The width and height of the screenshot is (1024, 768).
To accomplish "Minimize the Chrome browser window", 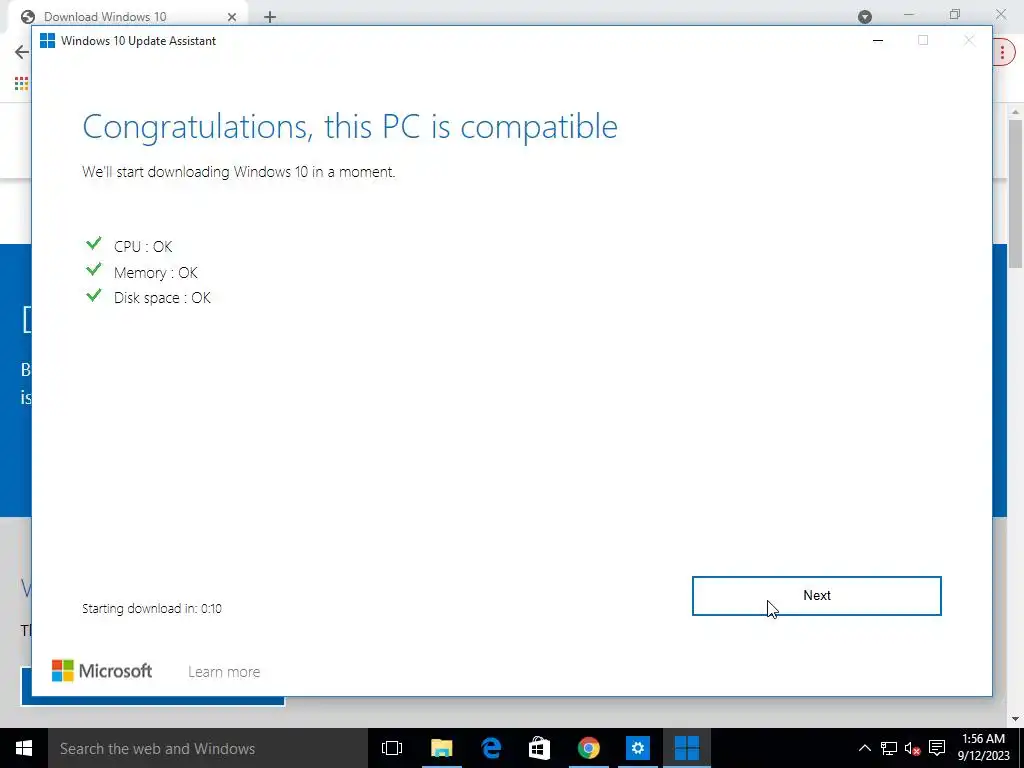I will 908,14.
